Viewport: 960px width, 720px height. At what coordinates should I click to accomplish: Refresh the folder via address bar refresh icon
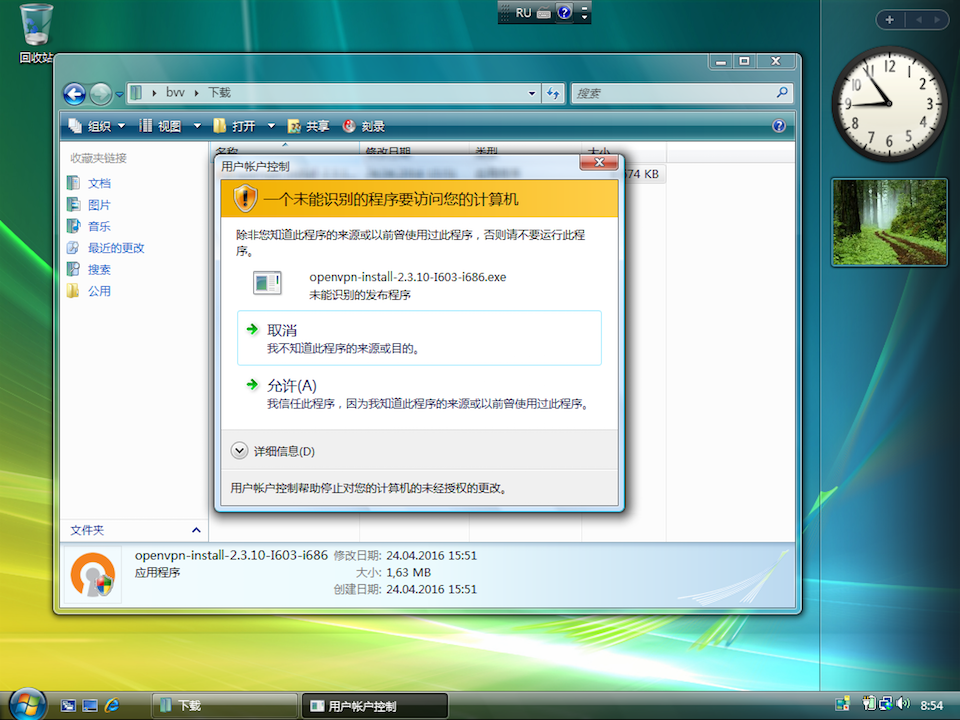click(553, 93)
